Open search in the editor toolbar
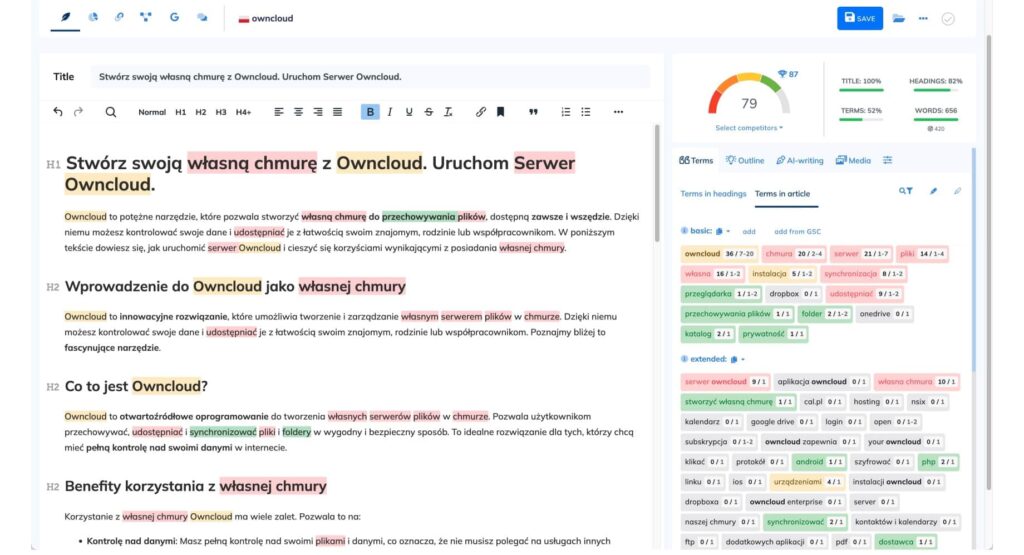 [x=111, y=112]
